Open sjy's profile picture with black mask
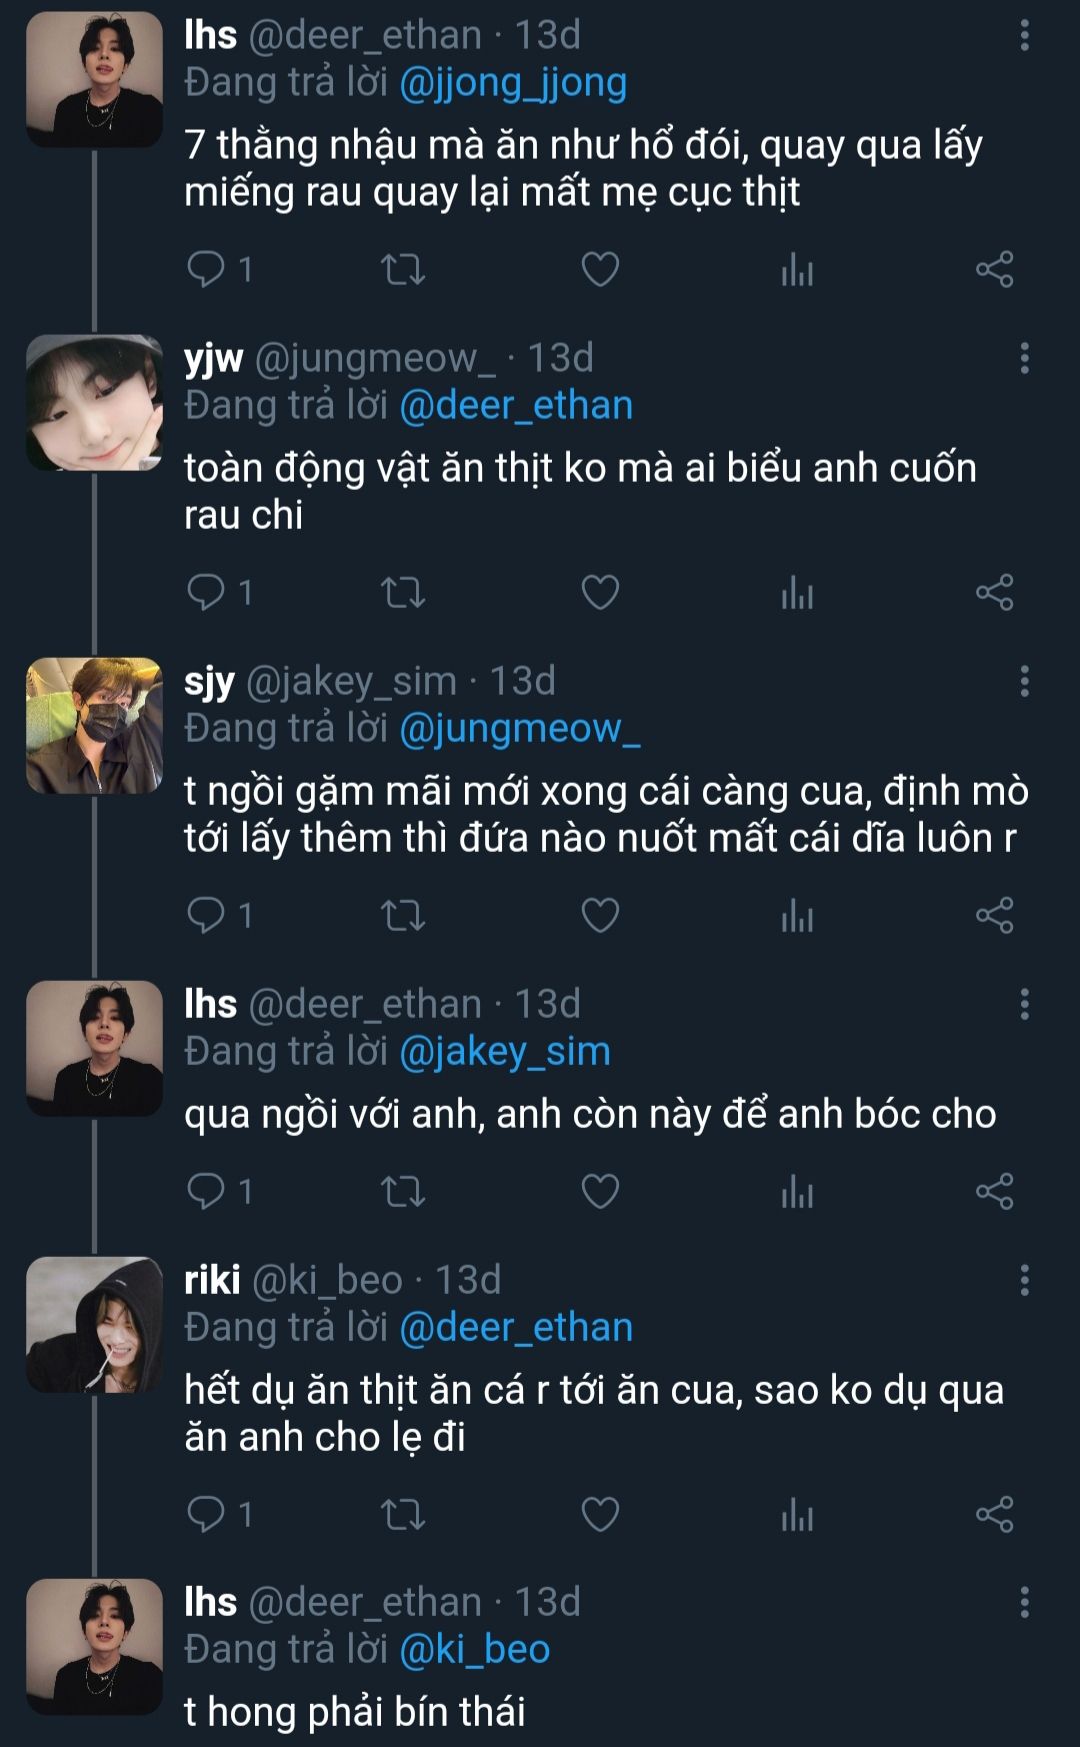This screenshot has height=1747, width=1080. [94, 725]
